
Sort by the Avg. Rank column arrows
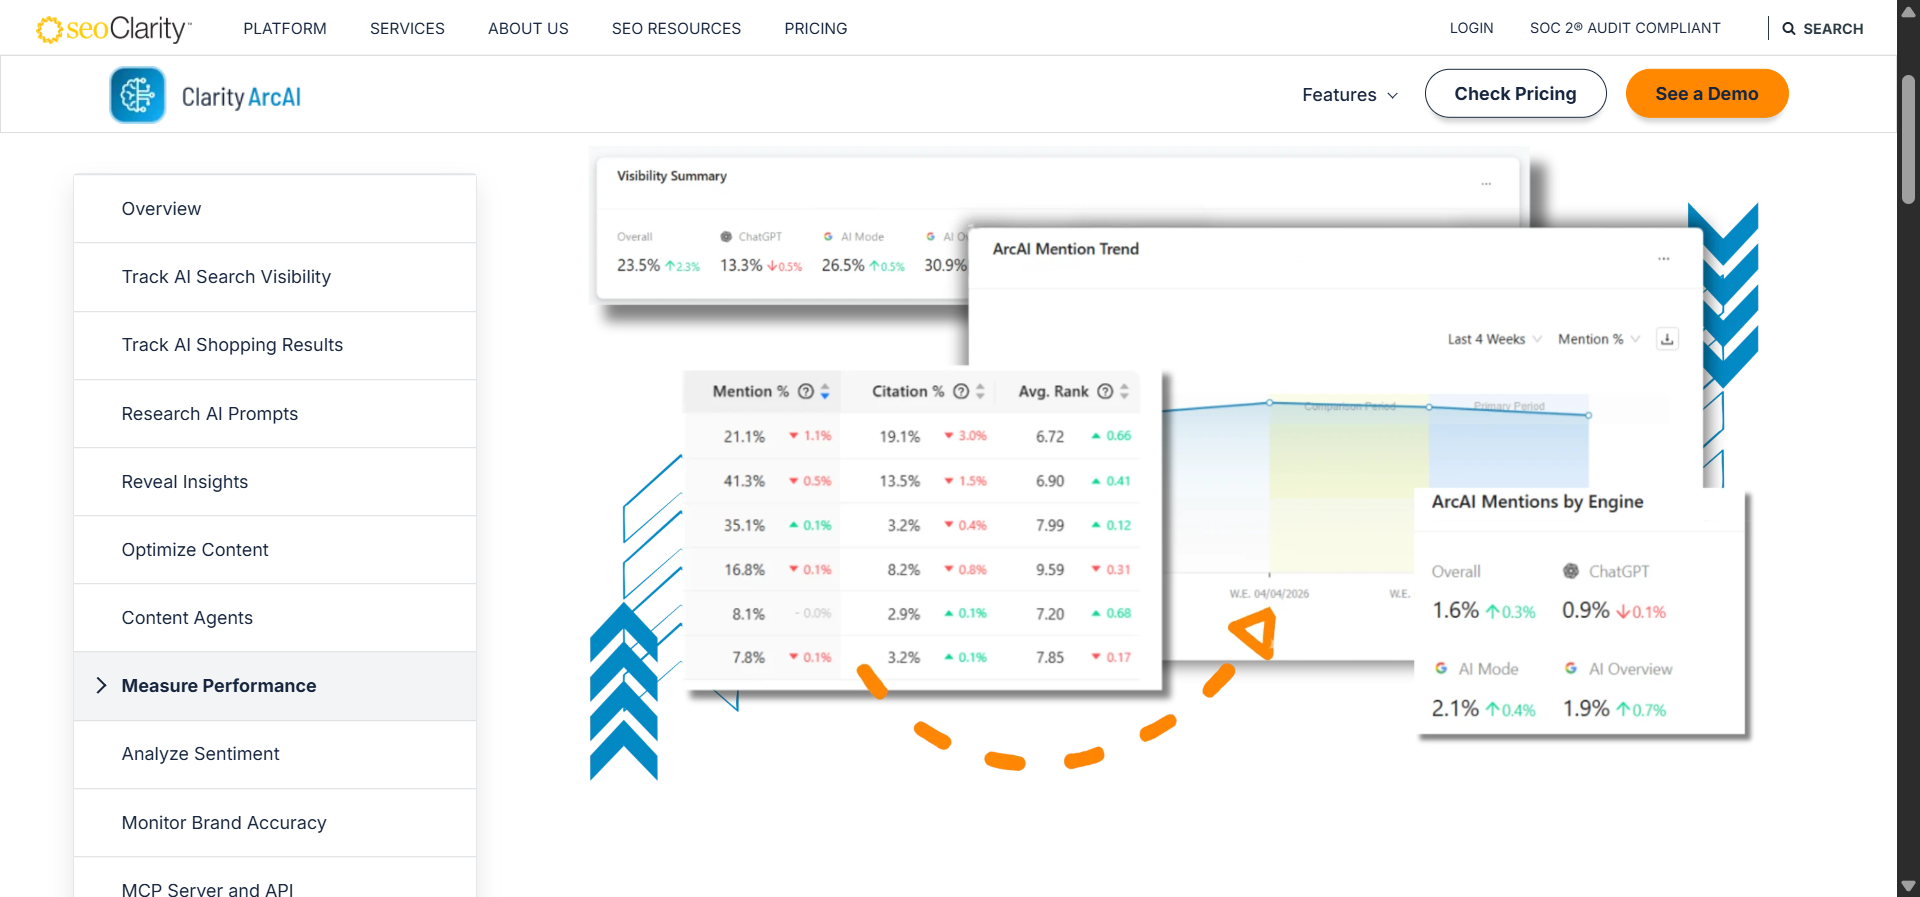(x=1124, y=391)
